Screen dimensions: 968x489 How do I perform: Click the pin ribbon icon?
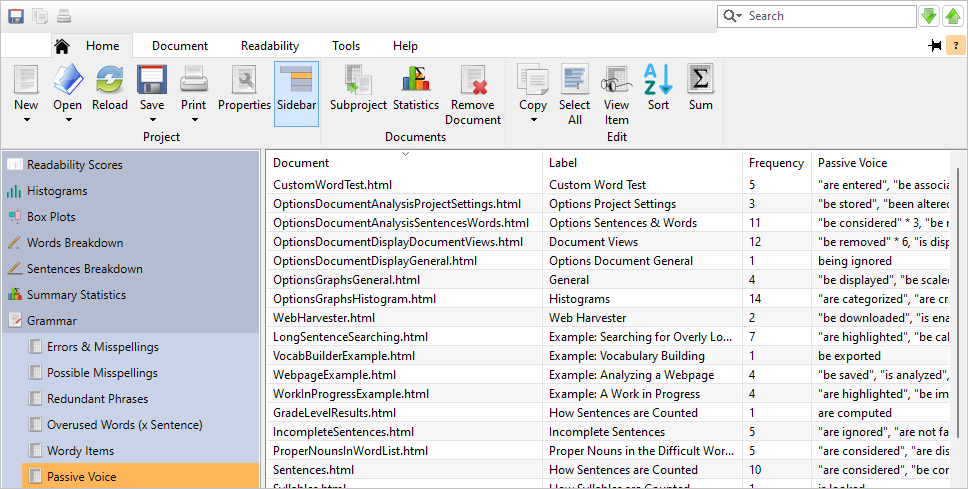(x=935, y=45)
